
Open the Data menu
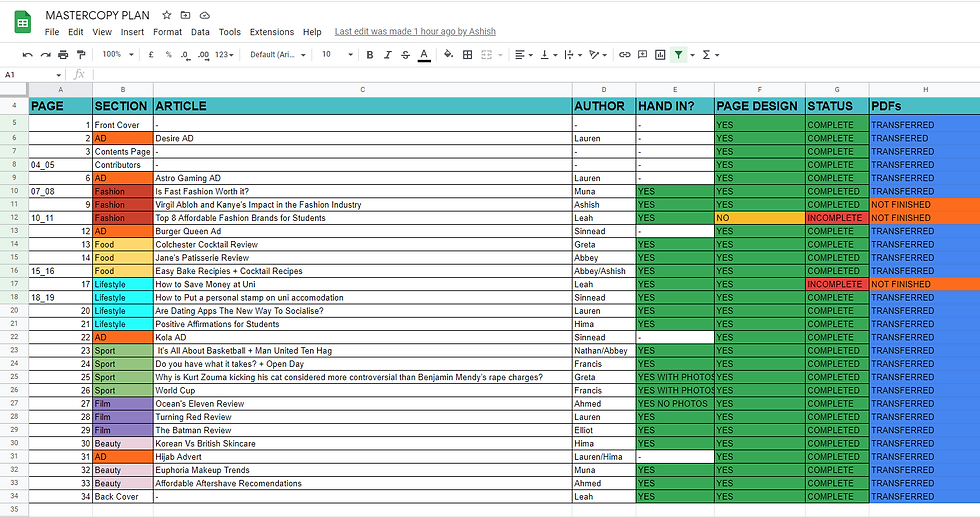[x=200, y=32]
